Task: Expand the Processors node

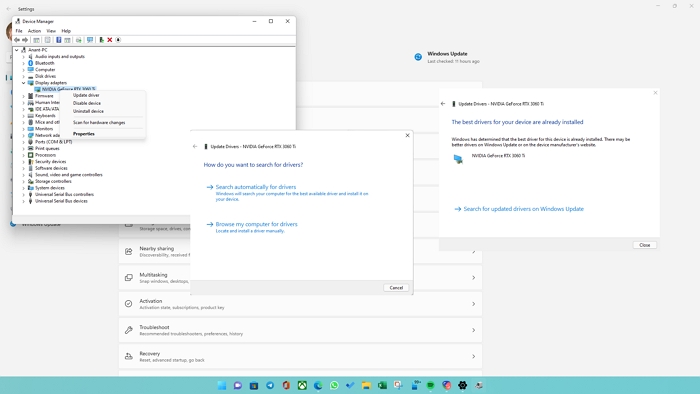Action: pos(24,155)
